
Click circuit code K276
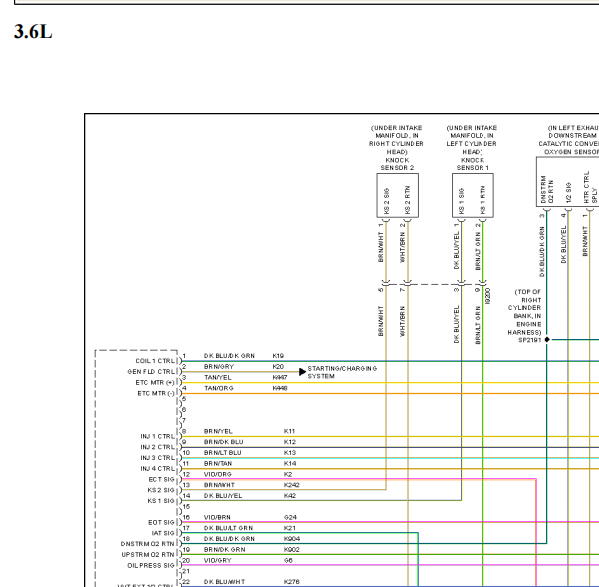click(x=292, y=582)
